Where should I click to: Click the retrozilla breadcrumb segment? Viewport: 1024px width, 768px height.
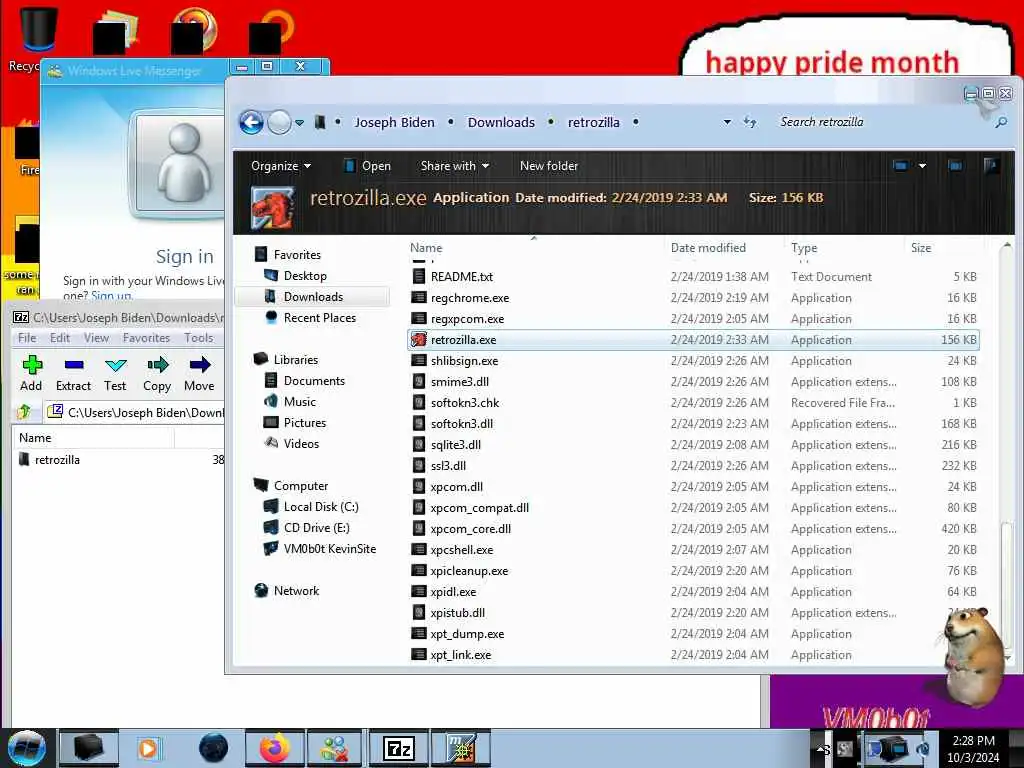point(593,122)
